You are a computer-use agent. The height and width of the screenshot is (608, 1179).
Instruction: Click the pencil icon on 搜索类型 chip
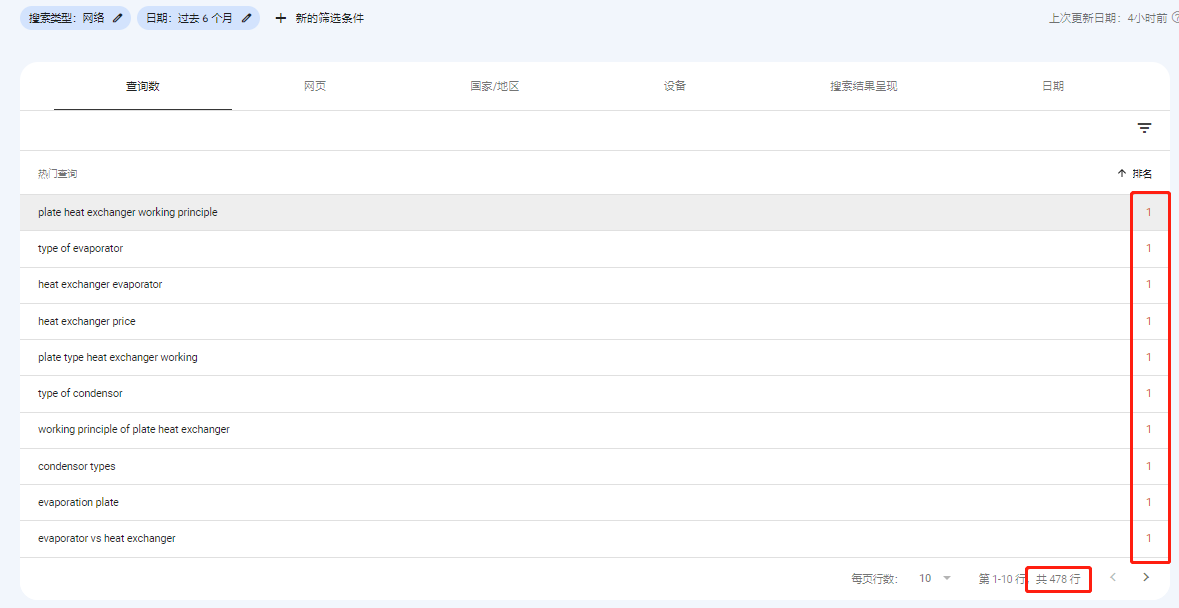(x=118, y=18)
